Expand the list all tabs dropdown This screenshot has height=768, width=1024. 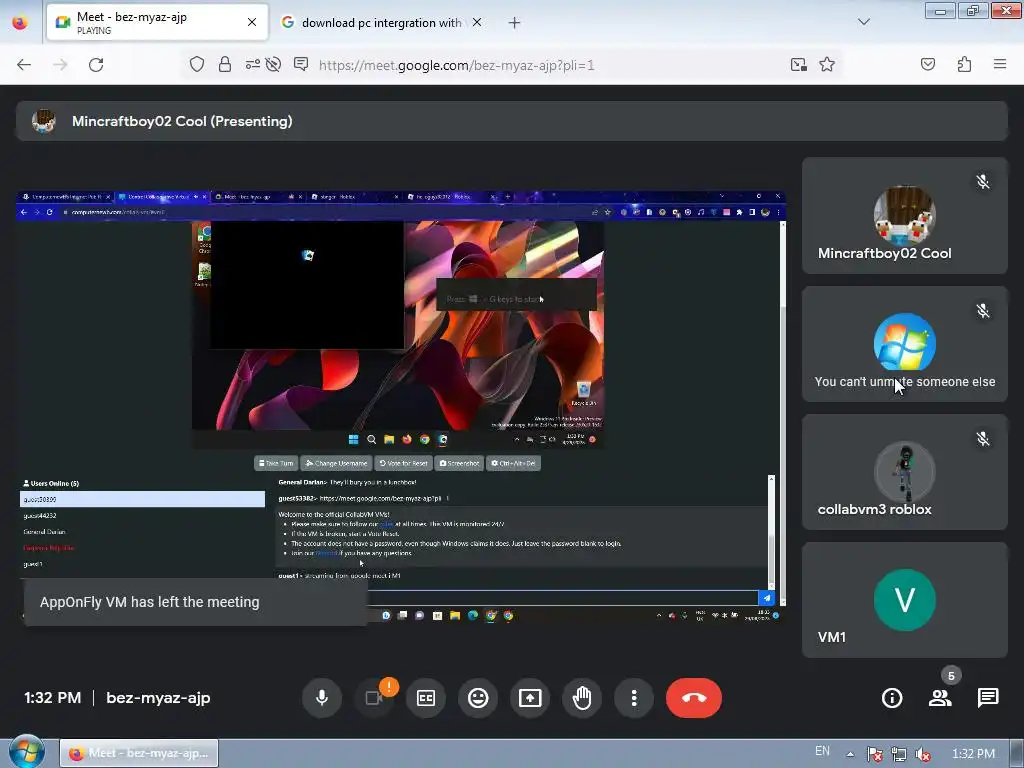[x=863, y=22]
